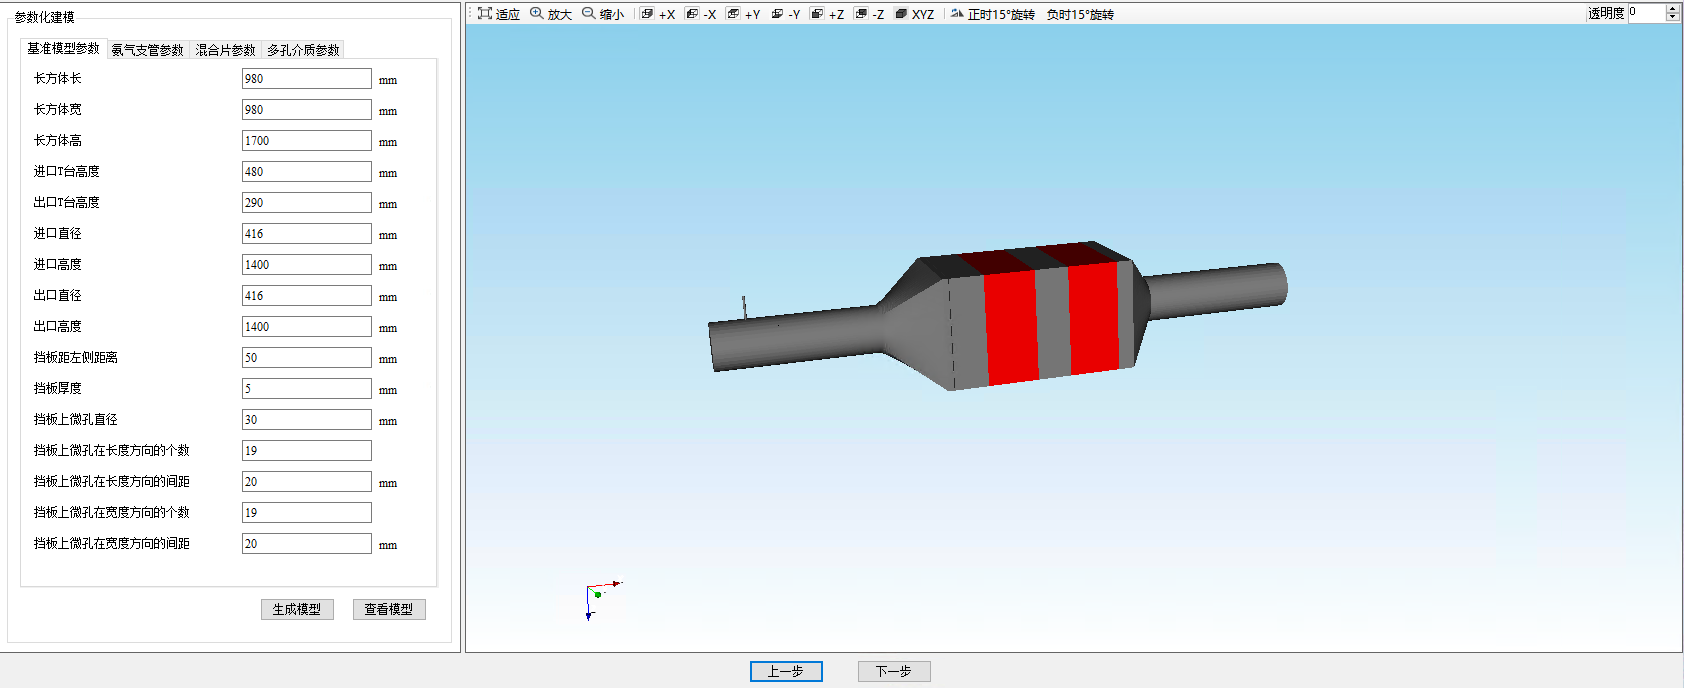
Task: Click the right outlet pipe of model
Action: coord(1215,290)
